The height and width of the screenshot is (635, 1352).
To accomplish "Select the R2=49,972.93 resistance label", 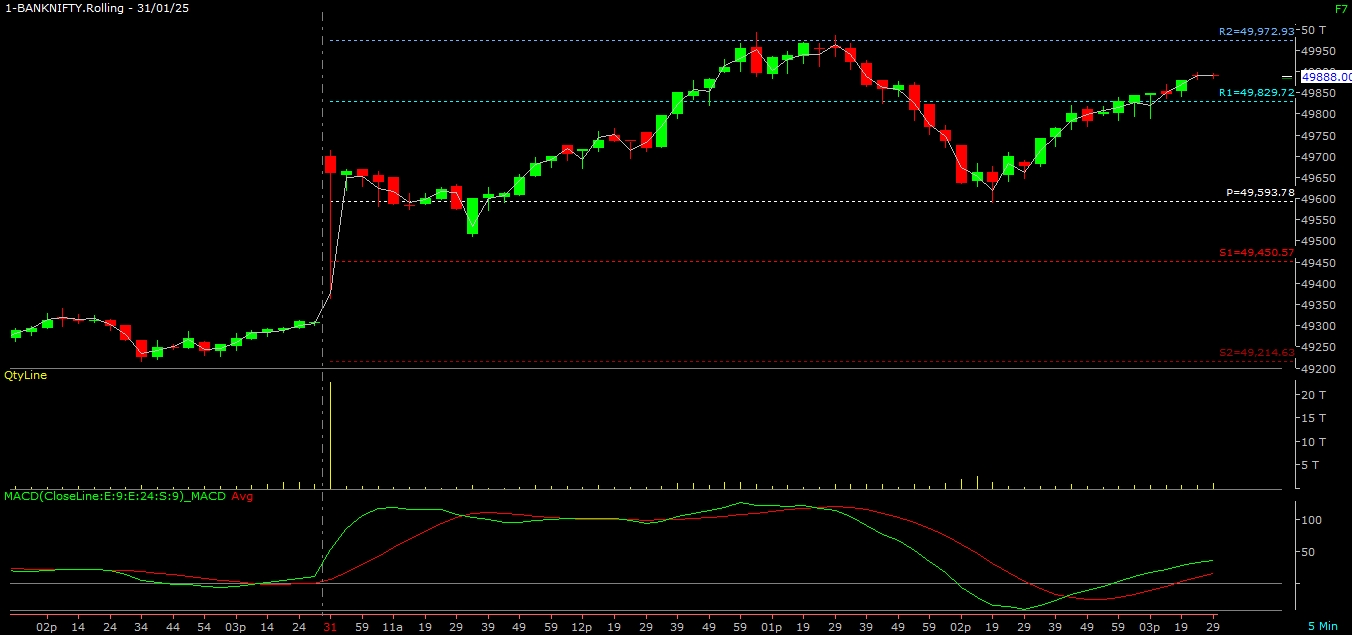I will click(1256, 32).
